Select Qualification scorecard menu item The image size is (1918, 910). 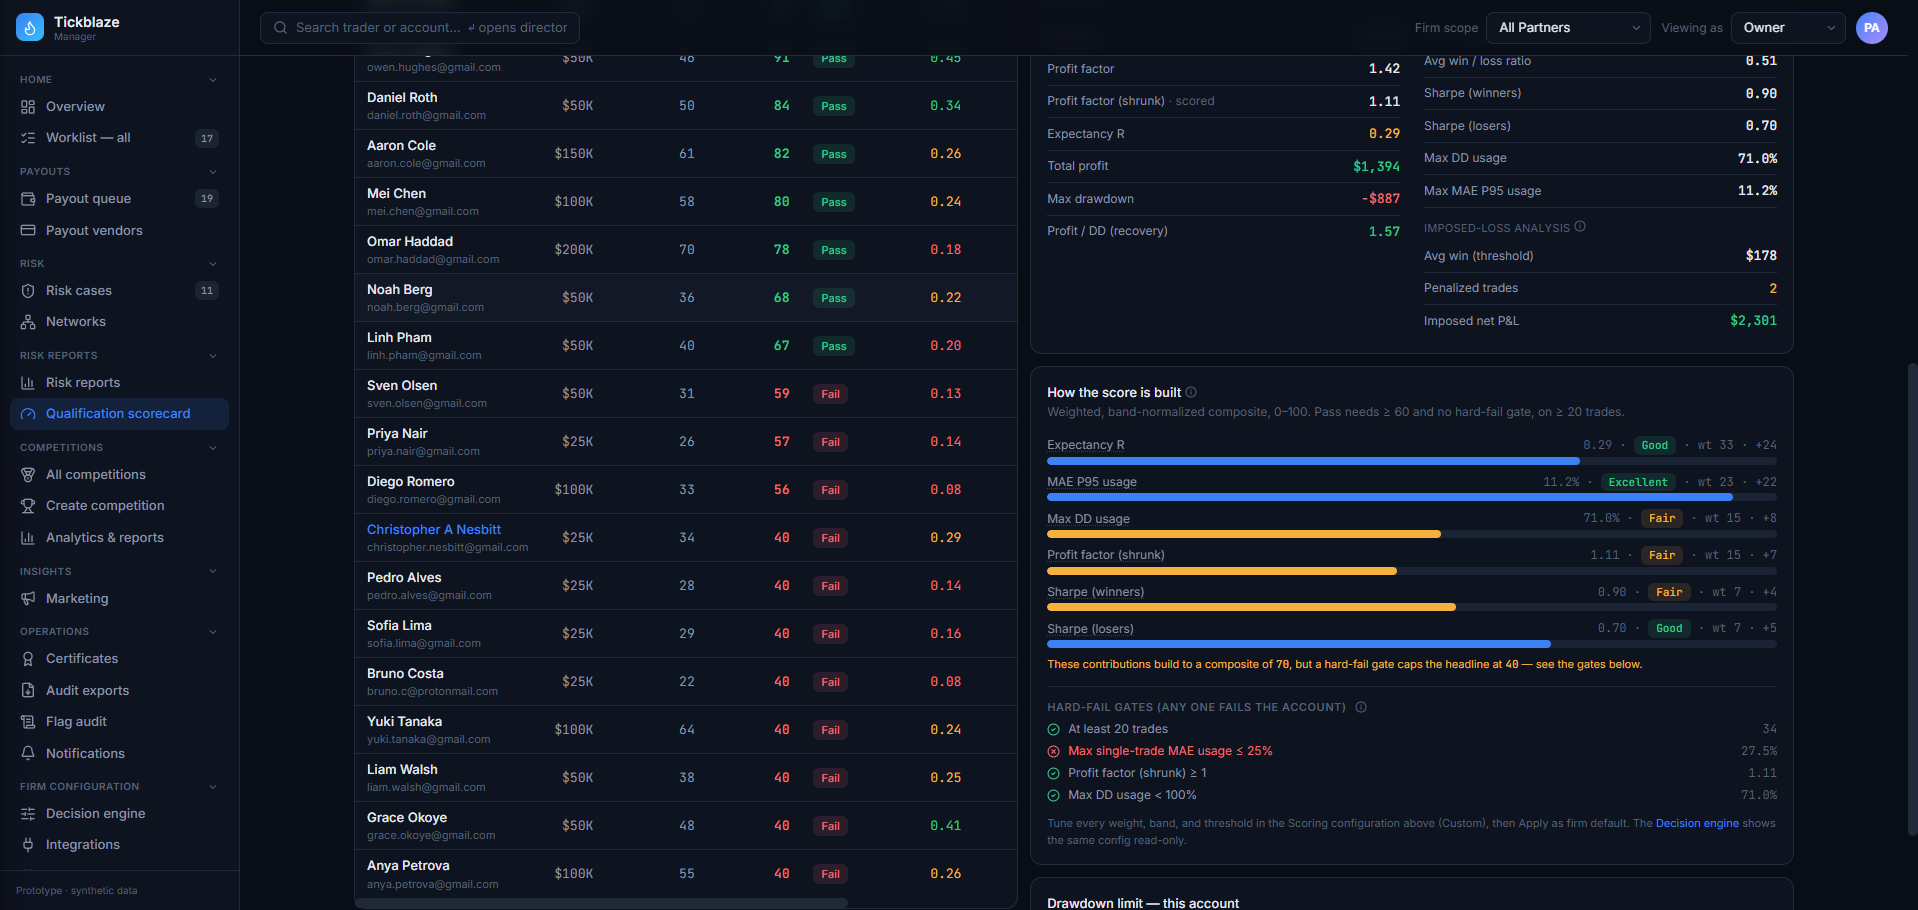(119, 414)
